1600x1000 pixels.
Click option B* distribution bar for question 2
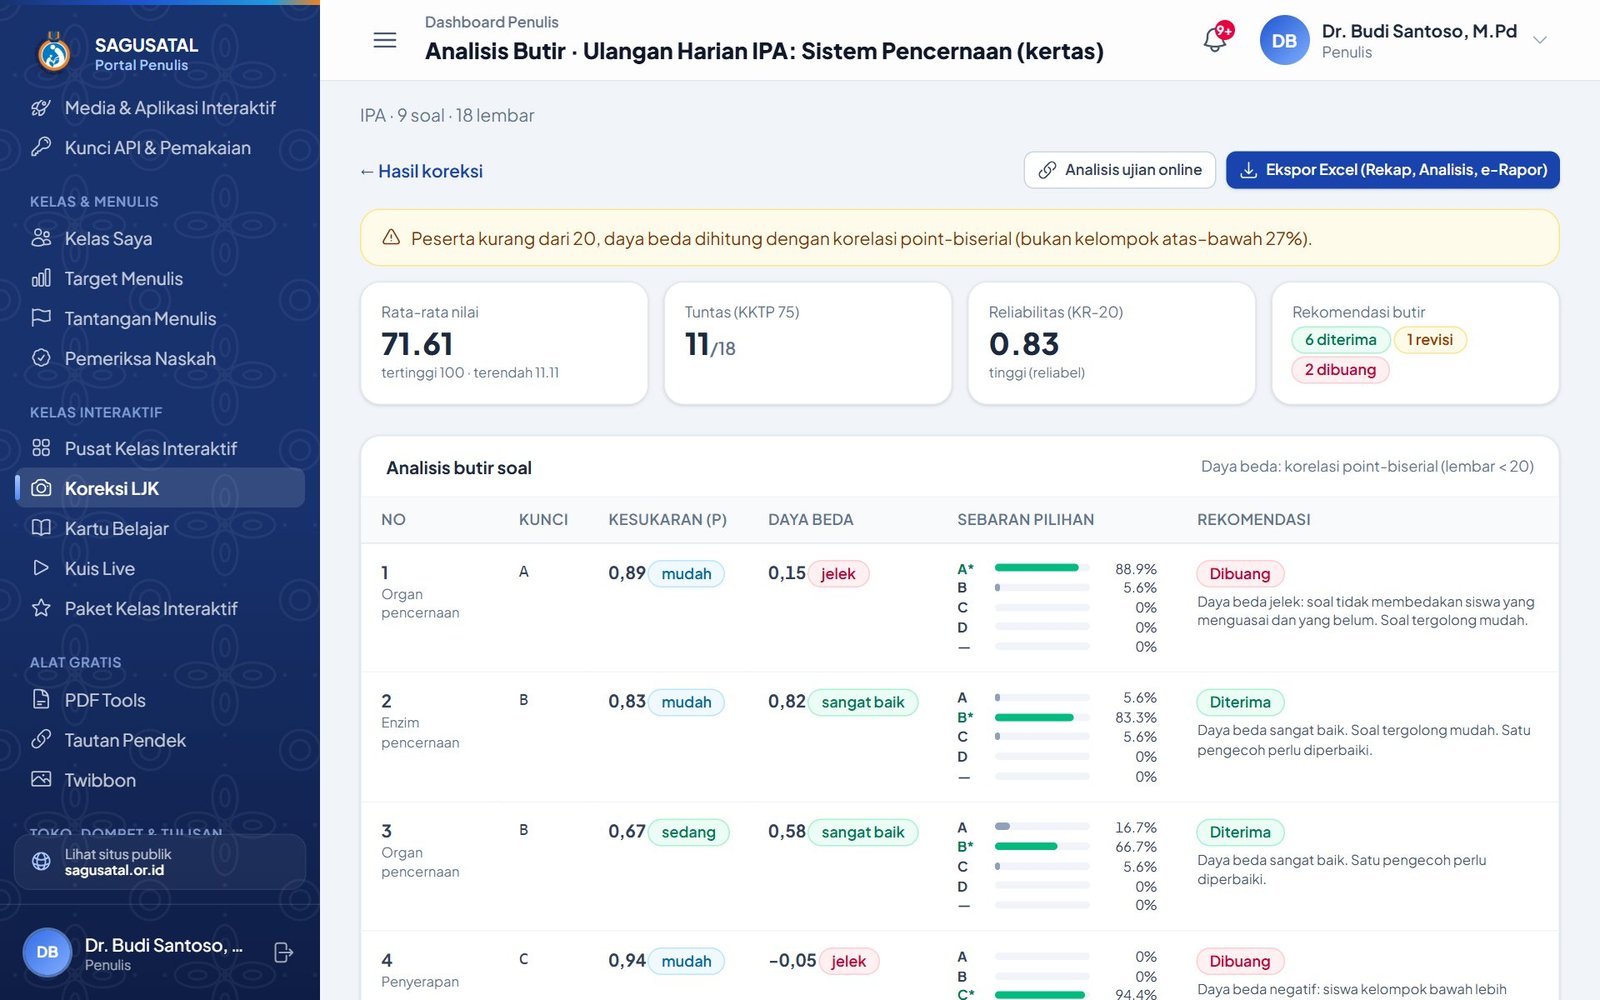(x=1042, y=717)
